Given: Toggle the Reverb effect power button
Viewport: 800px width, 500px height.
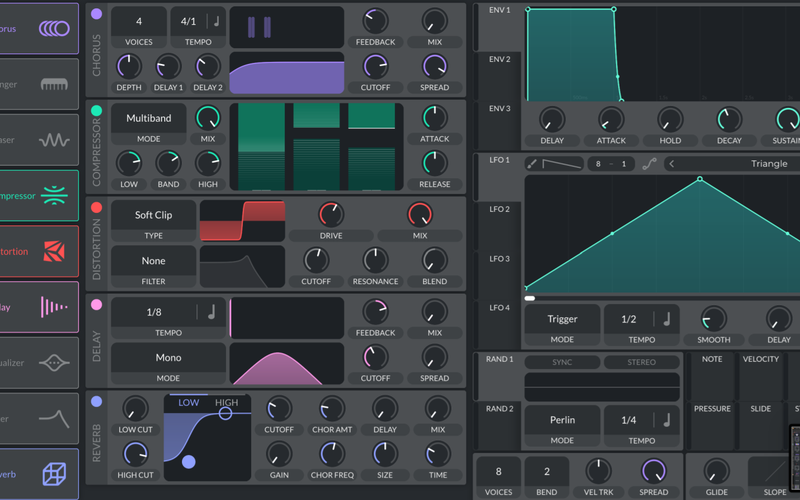Looking at the screenshot, I should pos(96,401).
